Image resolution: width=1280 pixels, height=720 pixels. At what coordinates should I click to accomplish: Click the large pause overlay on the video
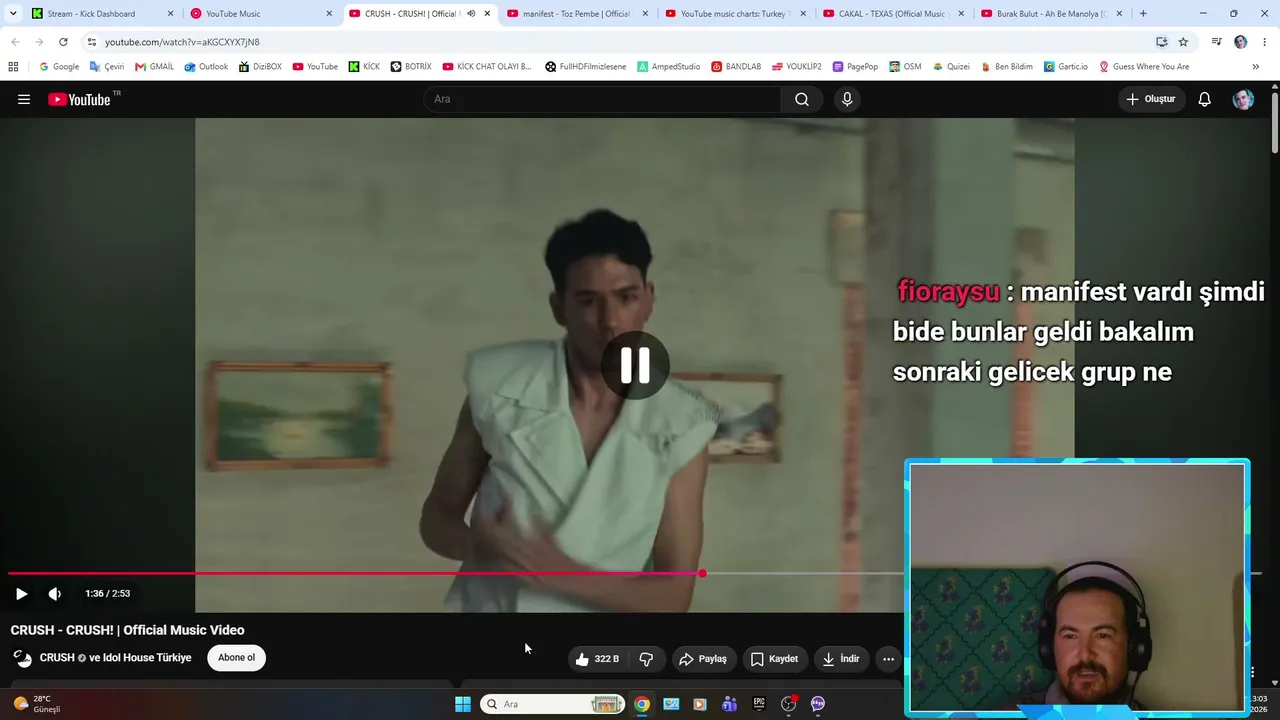coord(635,365)
